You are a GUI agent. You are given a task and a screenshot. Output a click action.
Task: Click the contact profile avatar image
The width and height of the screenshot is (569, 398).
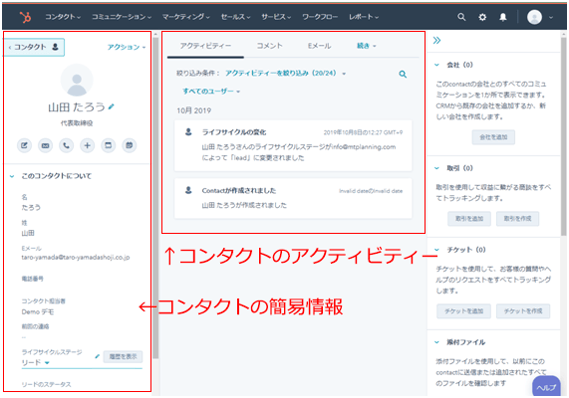click(x=77, y=80)
